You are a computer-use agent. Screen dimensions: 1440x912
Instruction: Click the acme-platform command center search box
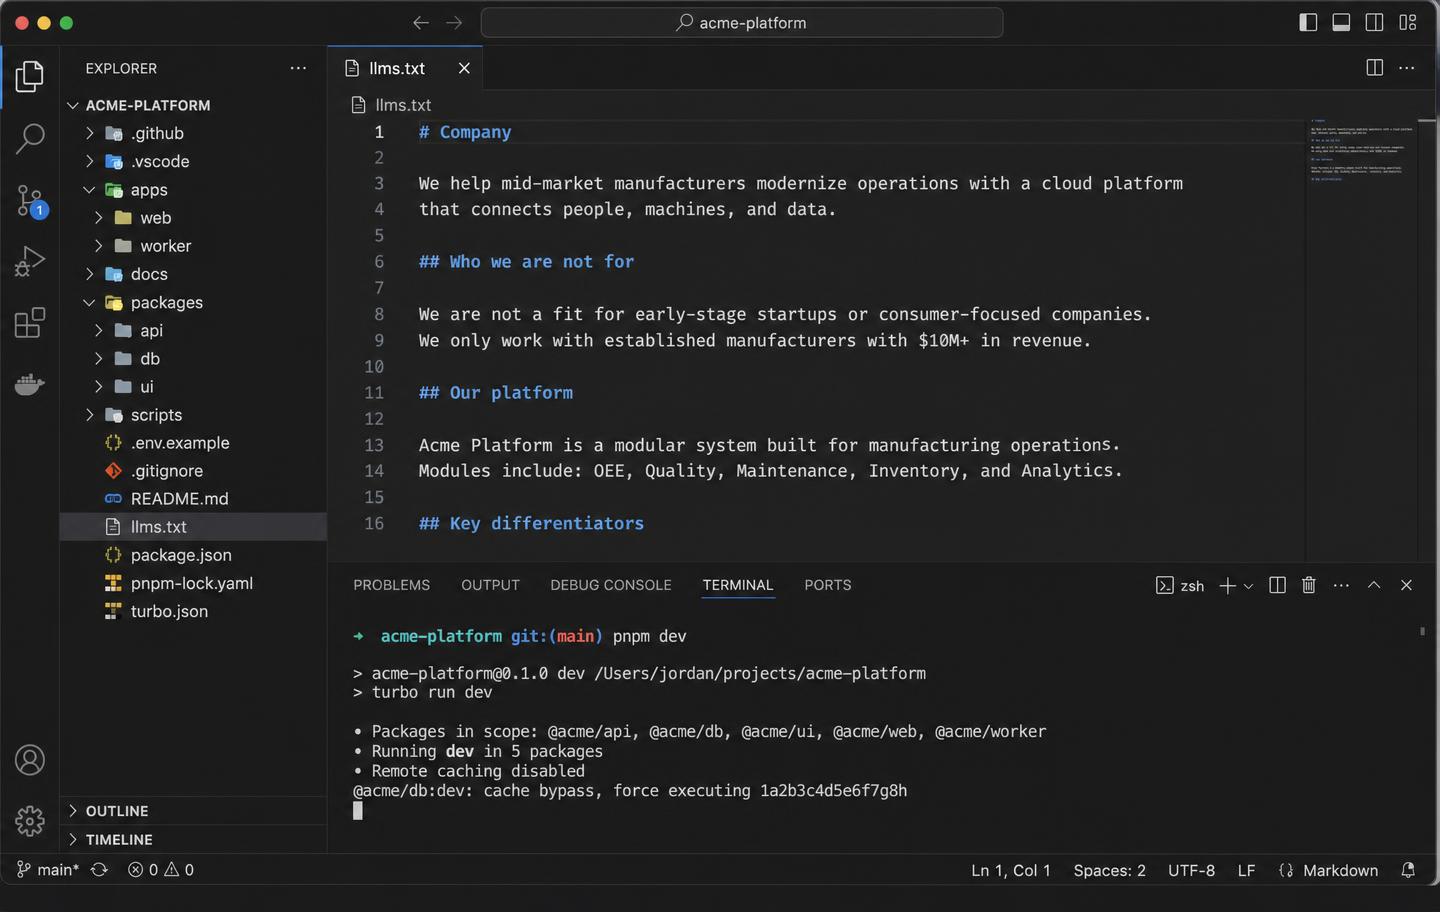point(742,22)
